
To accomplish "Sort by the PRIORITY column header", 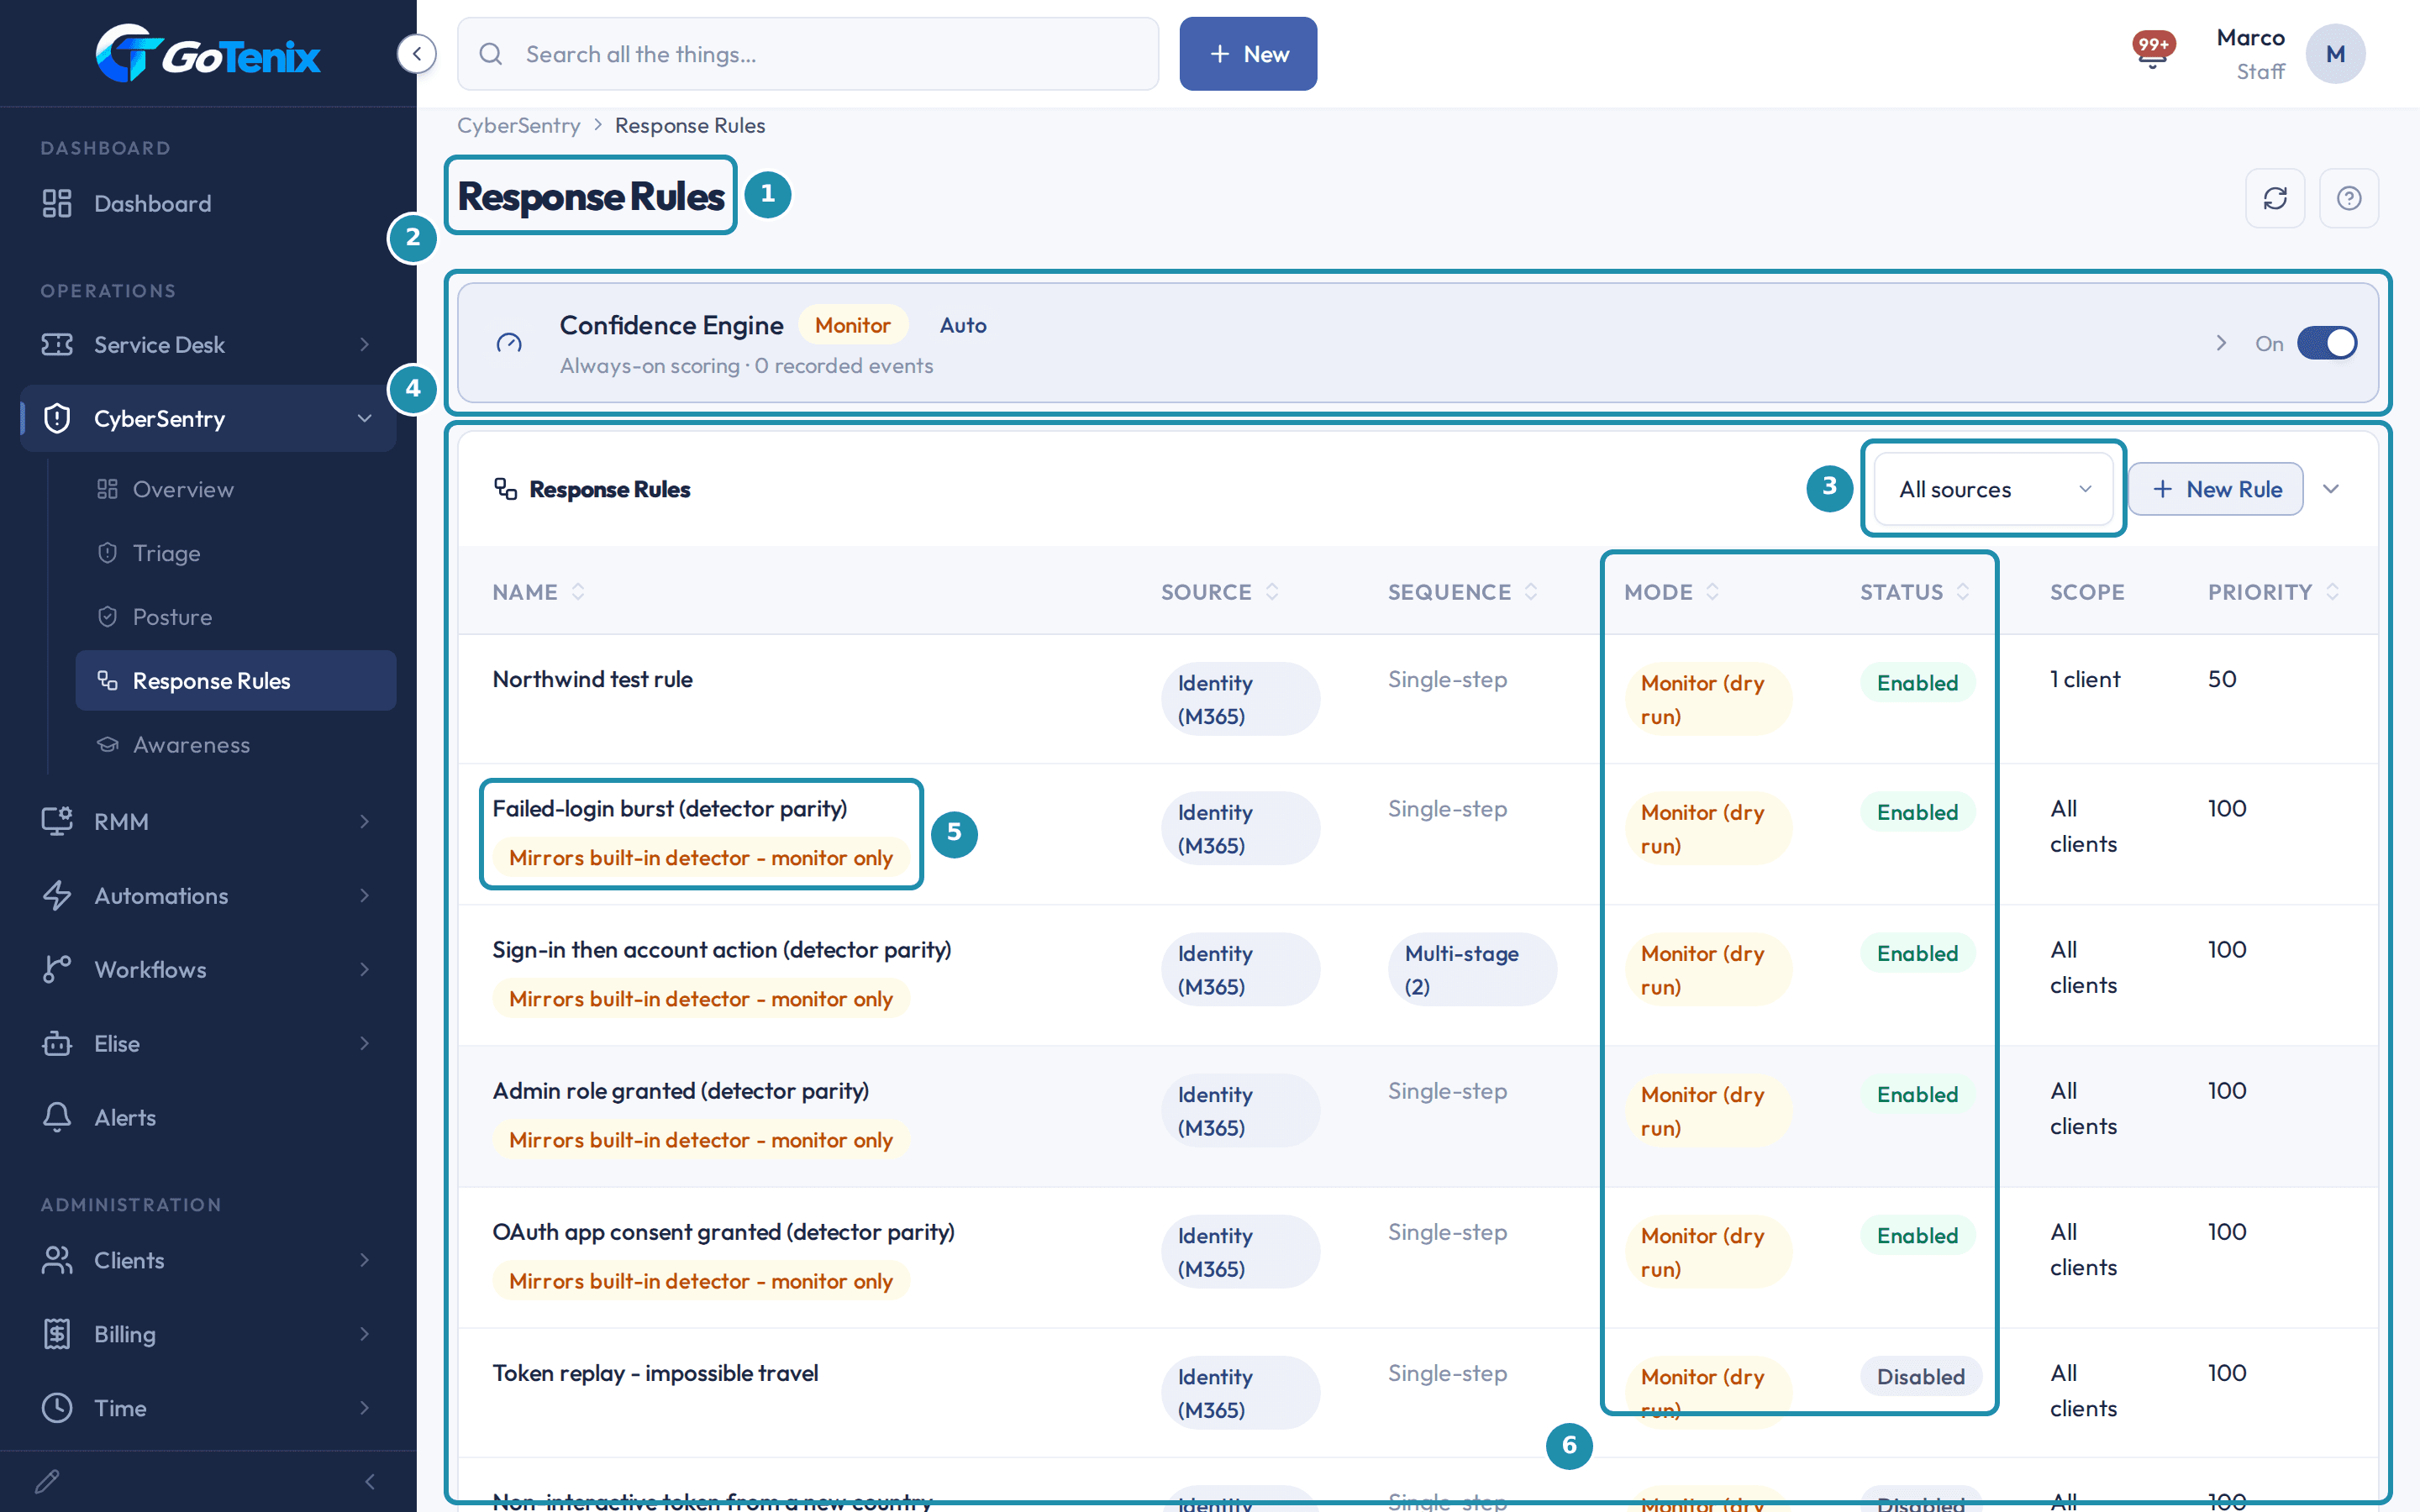I will click(2273, 592).
